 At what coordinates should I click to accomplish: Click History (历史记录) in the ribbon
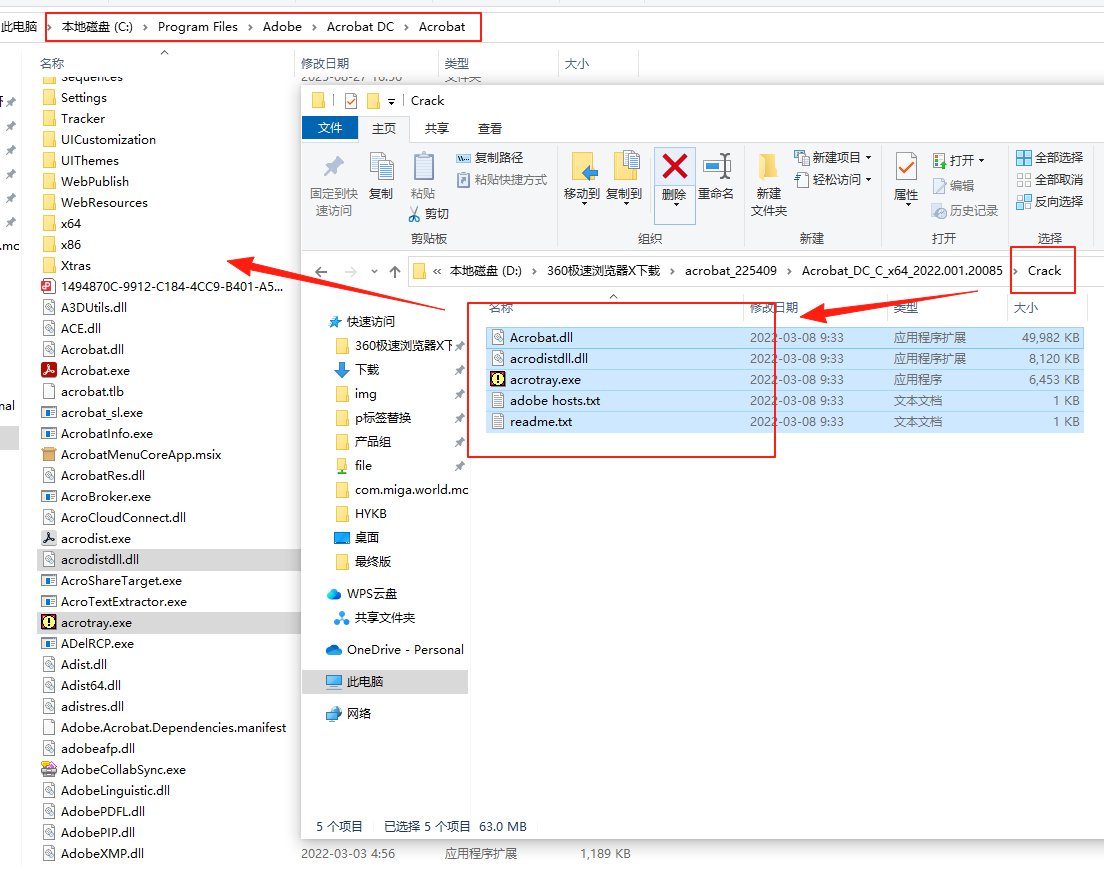tap(965, 211)
